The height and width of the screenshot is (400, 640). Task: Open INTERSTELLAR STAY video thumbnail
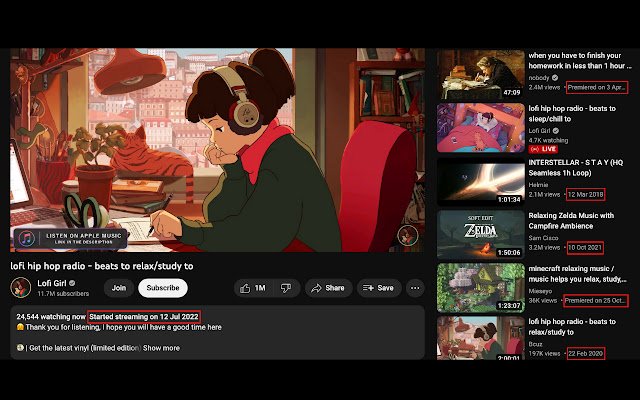point(481,181)
